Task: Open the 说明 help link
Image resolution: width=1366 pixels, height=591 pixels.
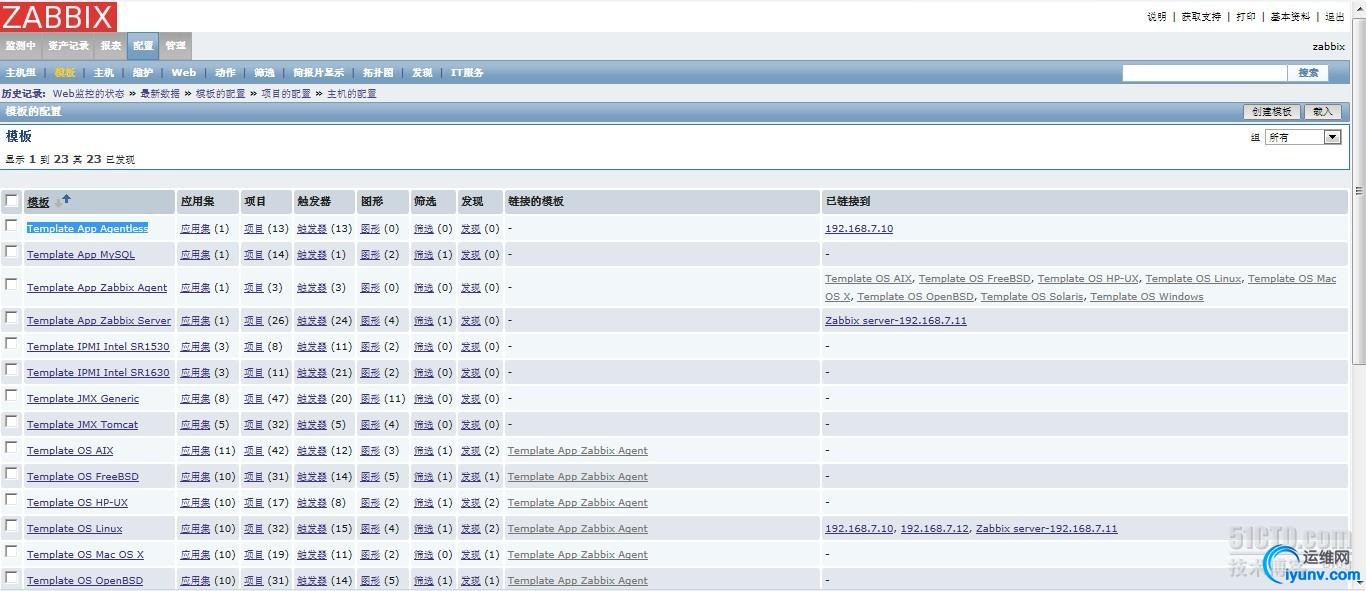Action: coord(1157,17)
